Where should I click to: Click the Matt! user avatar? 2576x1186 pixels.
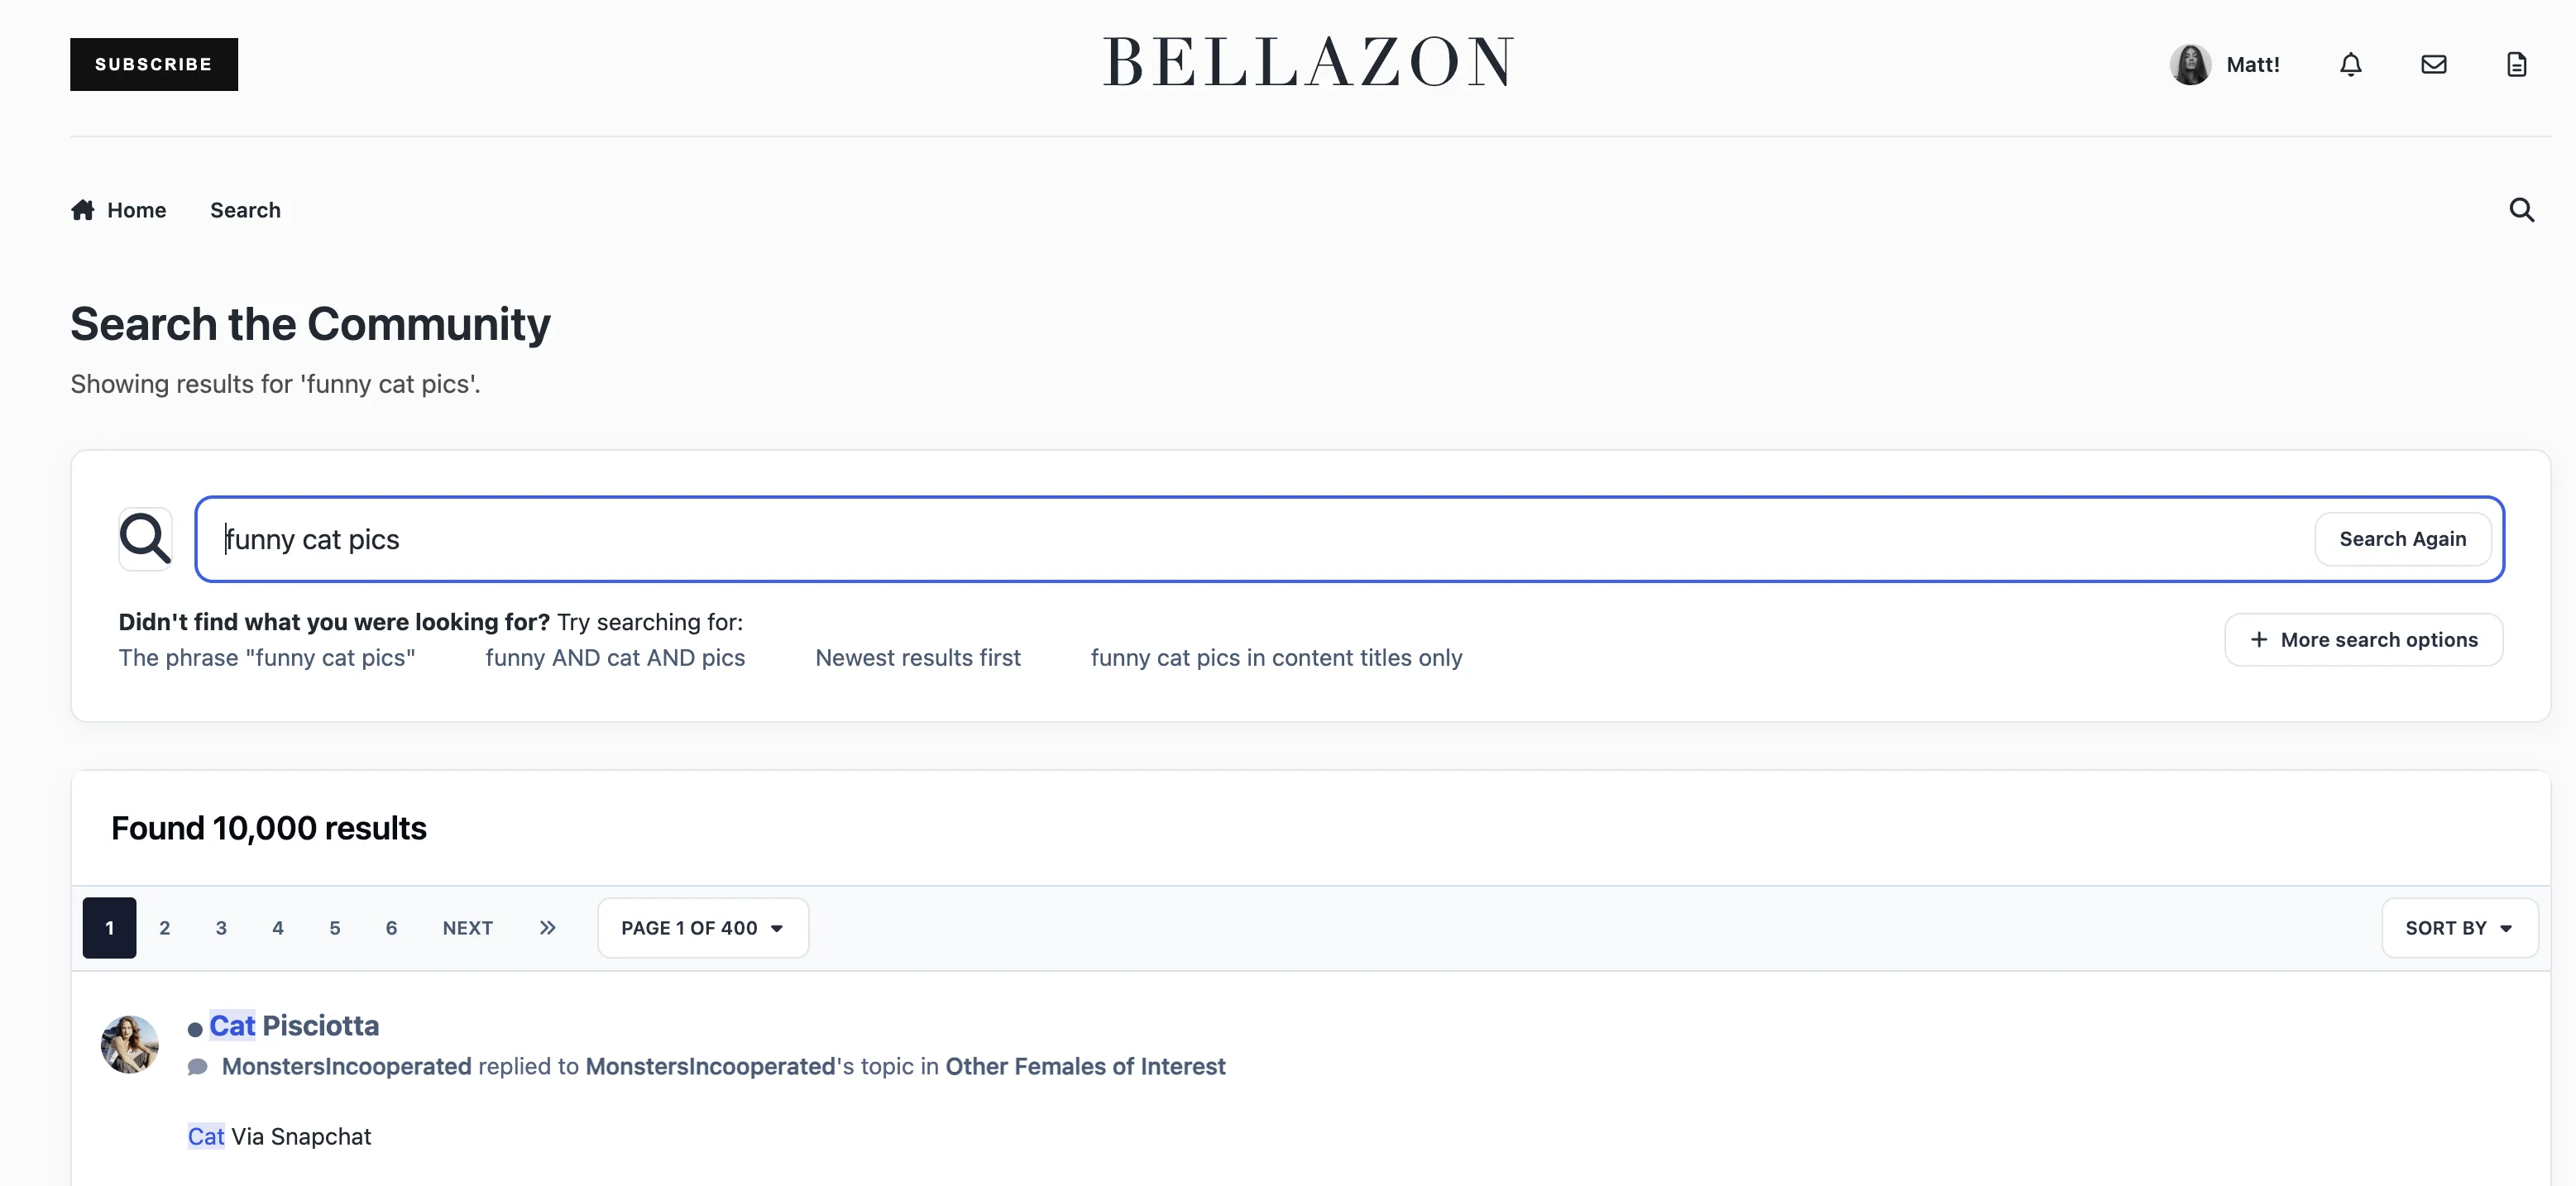pos(2190,65)
